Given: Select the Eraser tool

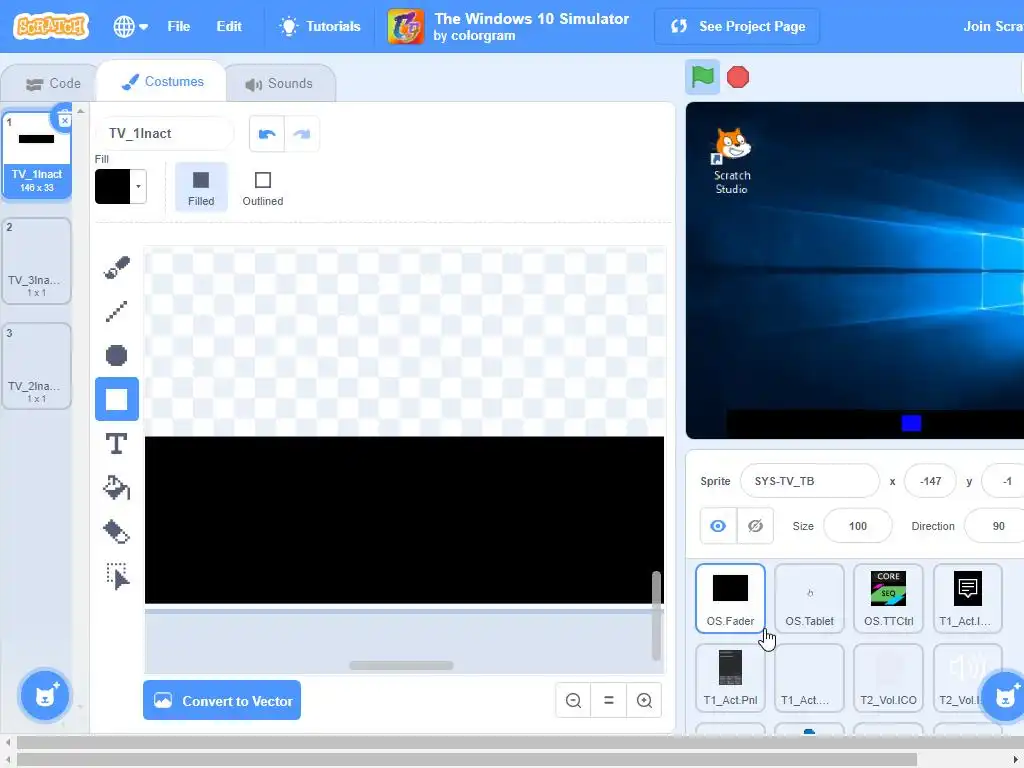Looking at the screenshot, I should (x=117, y=532).
